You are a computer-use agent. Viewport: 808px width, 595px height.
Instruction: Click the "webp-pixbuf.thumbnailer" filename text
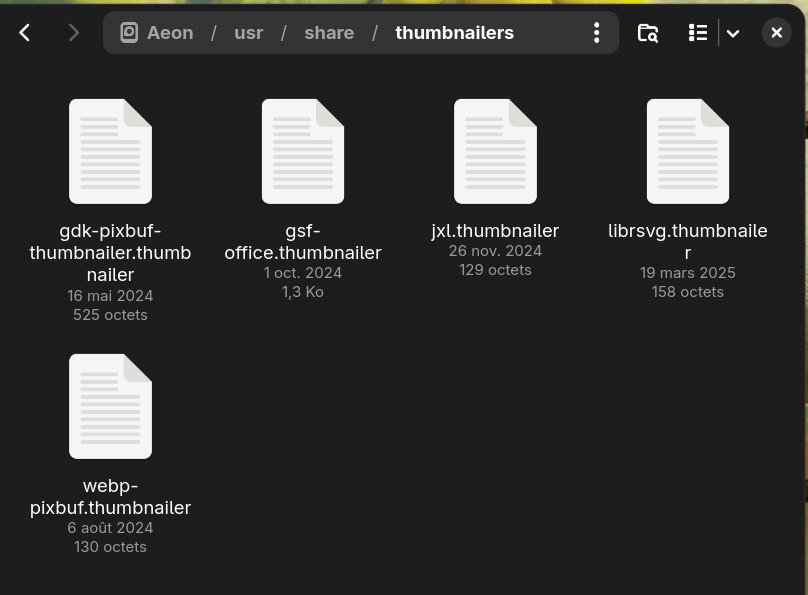click(110, 497)
